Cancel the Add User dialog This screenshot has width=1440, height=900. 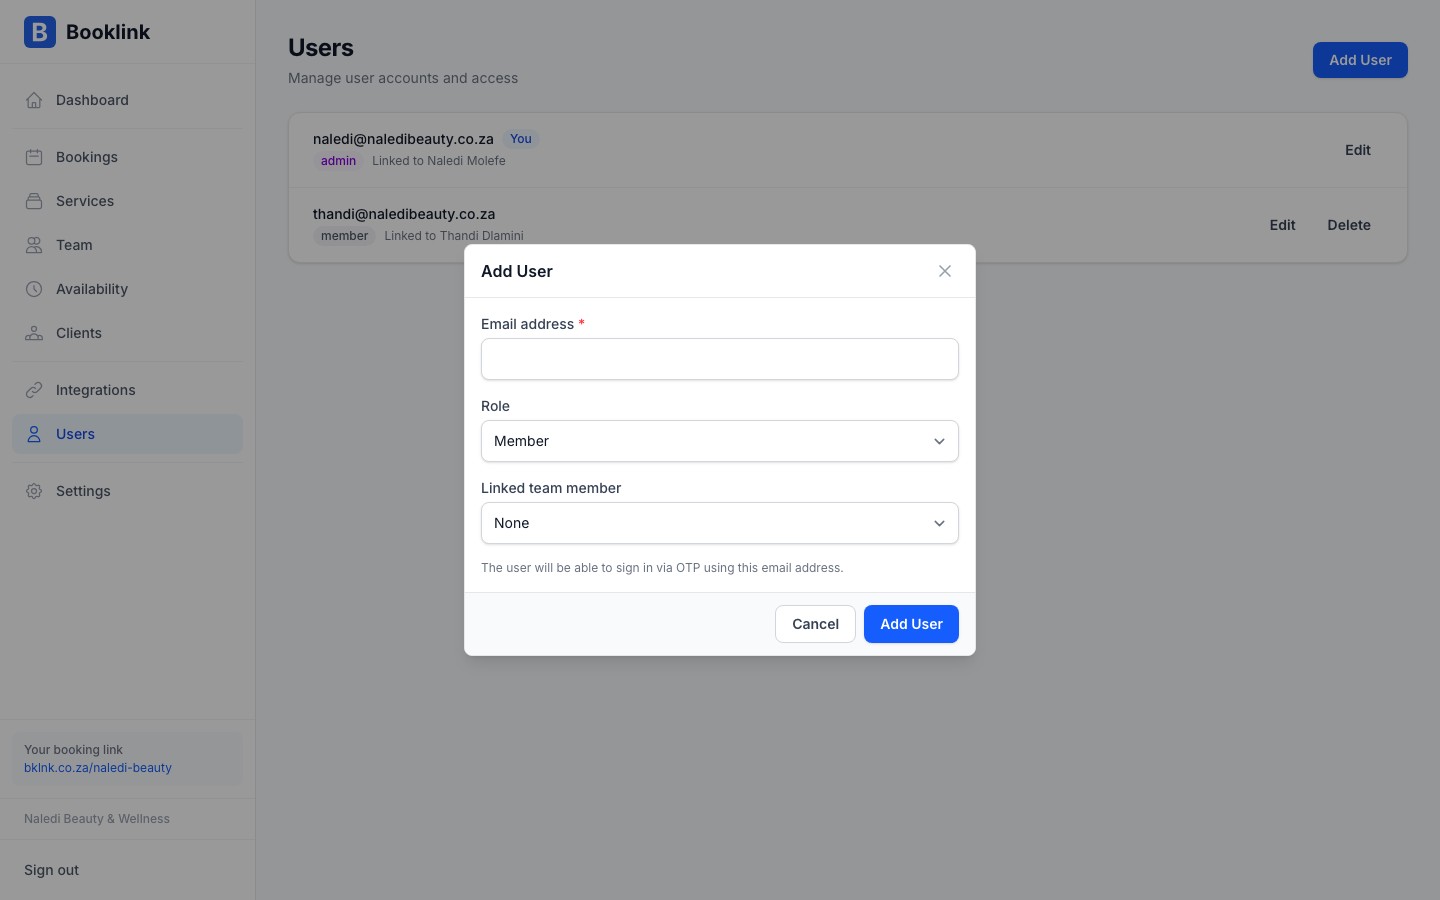tap(815, 624)
